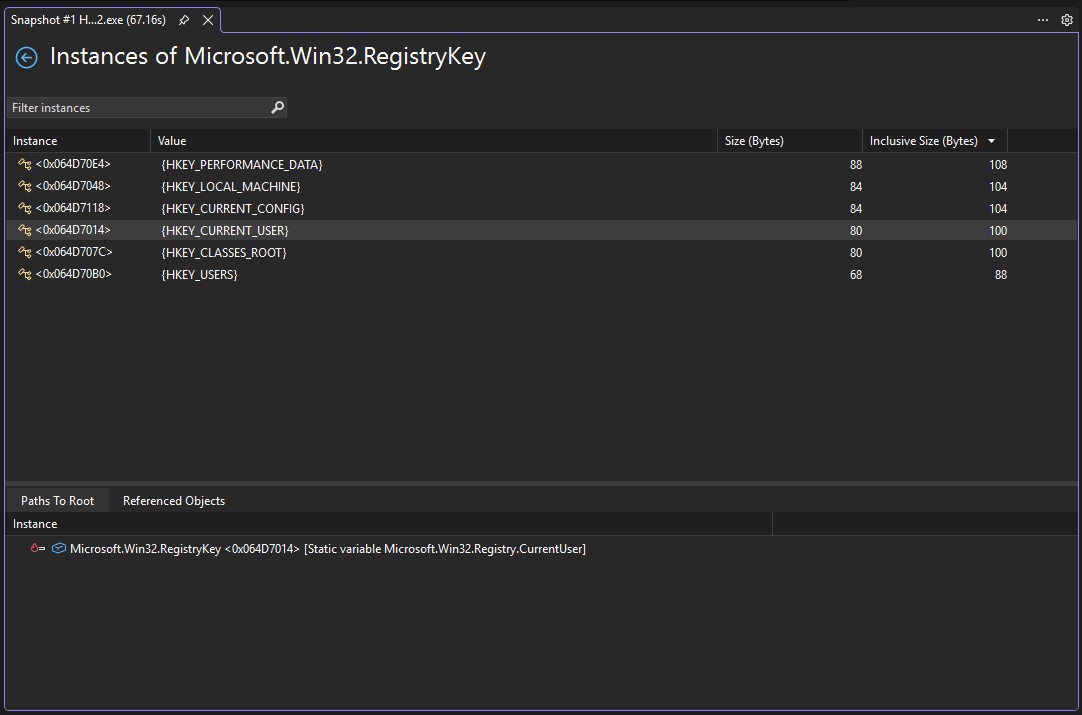1082x715 pixels.
Task: Click the object reference icon beside 0x064D7014
Action: [59, 548]
